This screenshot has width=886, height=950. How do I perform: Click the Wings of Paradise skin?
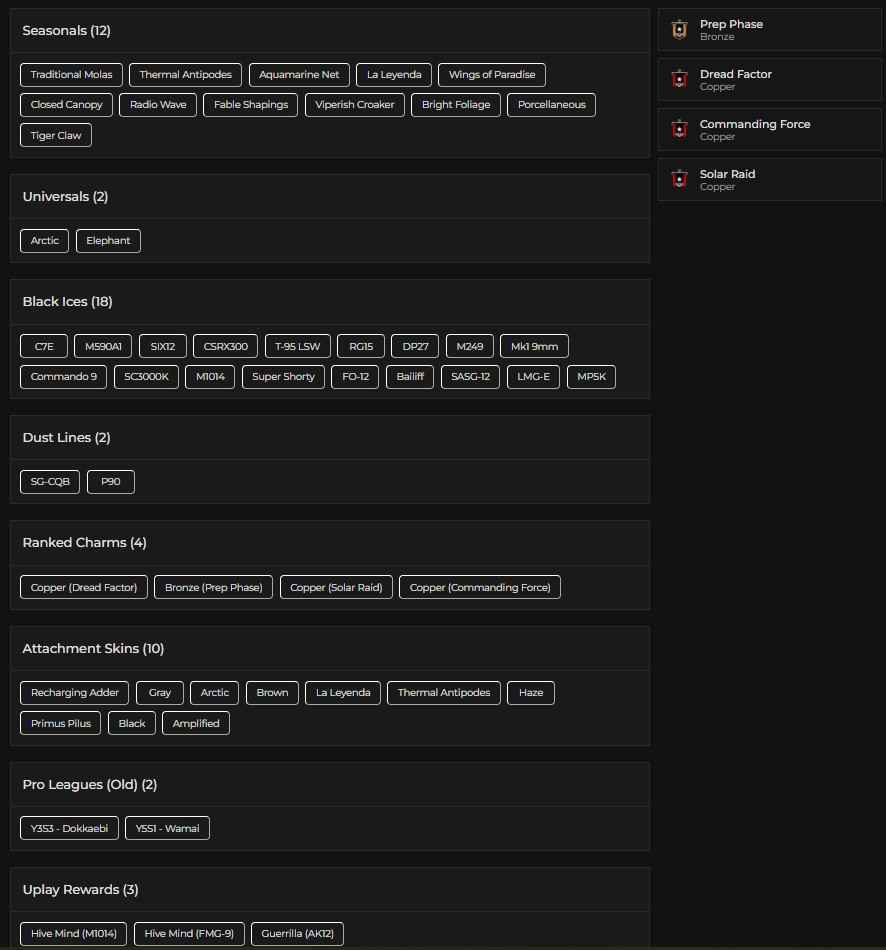click(492, 74)
